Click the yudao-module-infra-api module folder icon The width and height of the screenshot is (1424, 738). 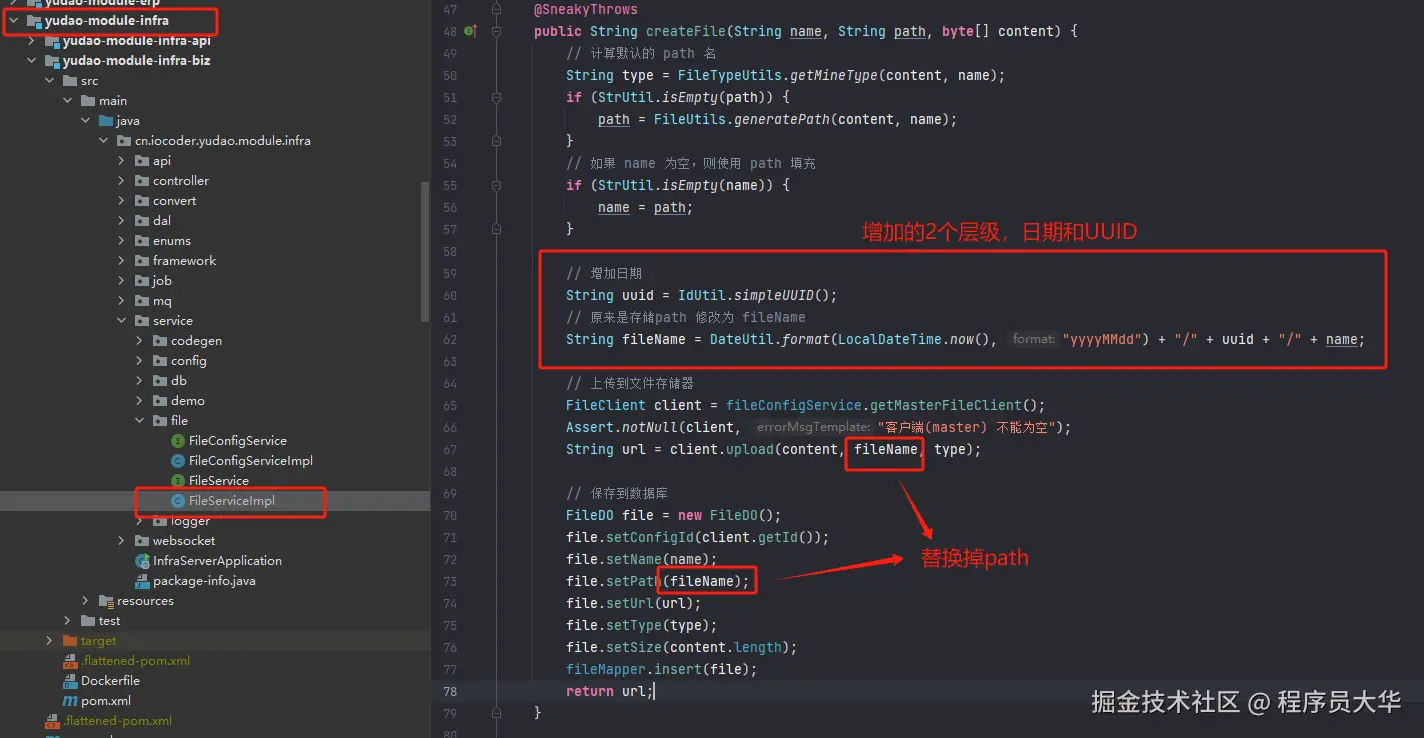[x=52, y=41]
